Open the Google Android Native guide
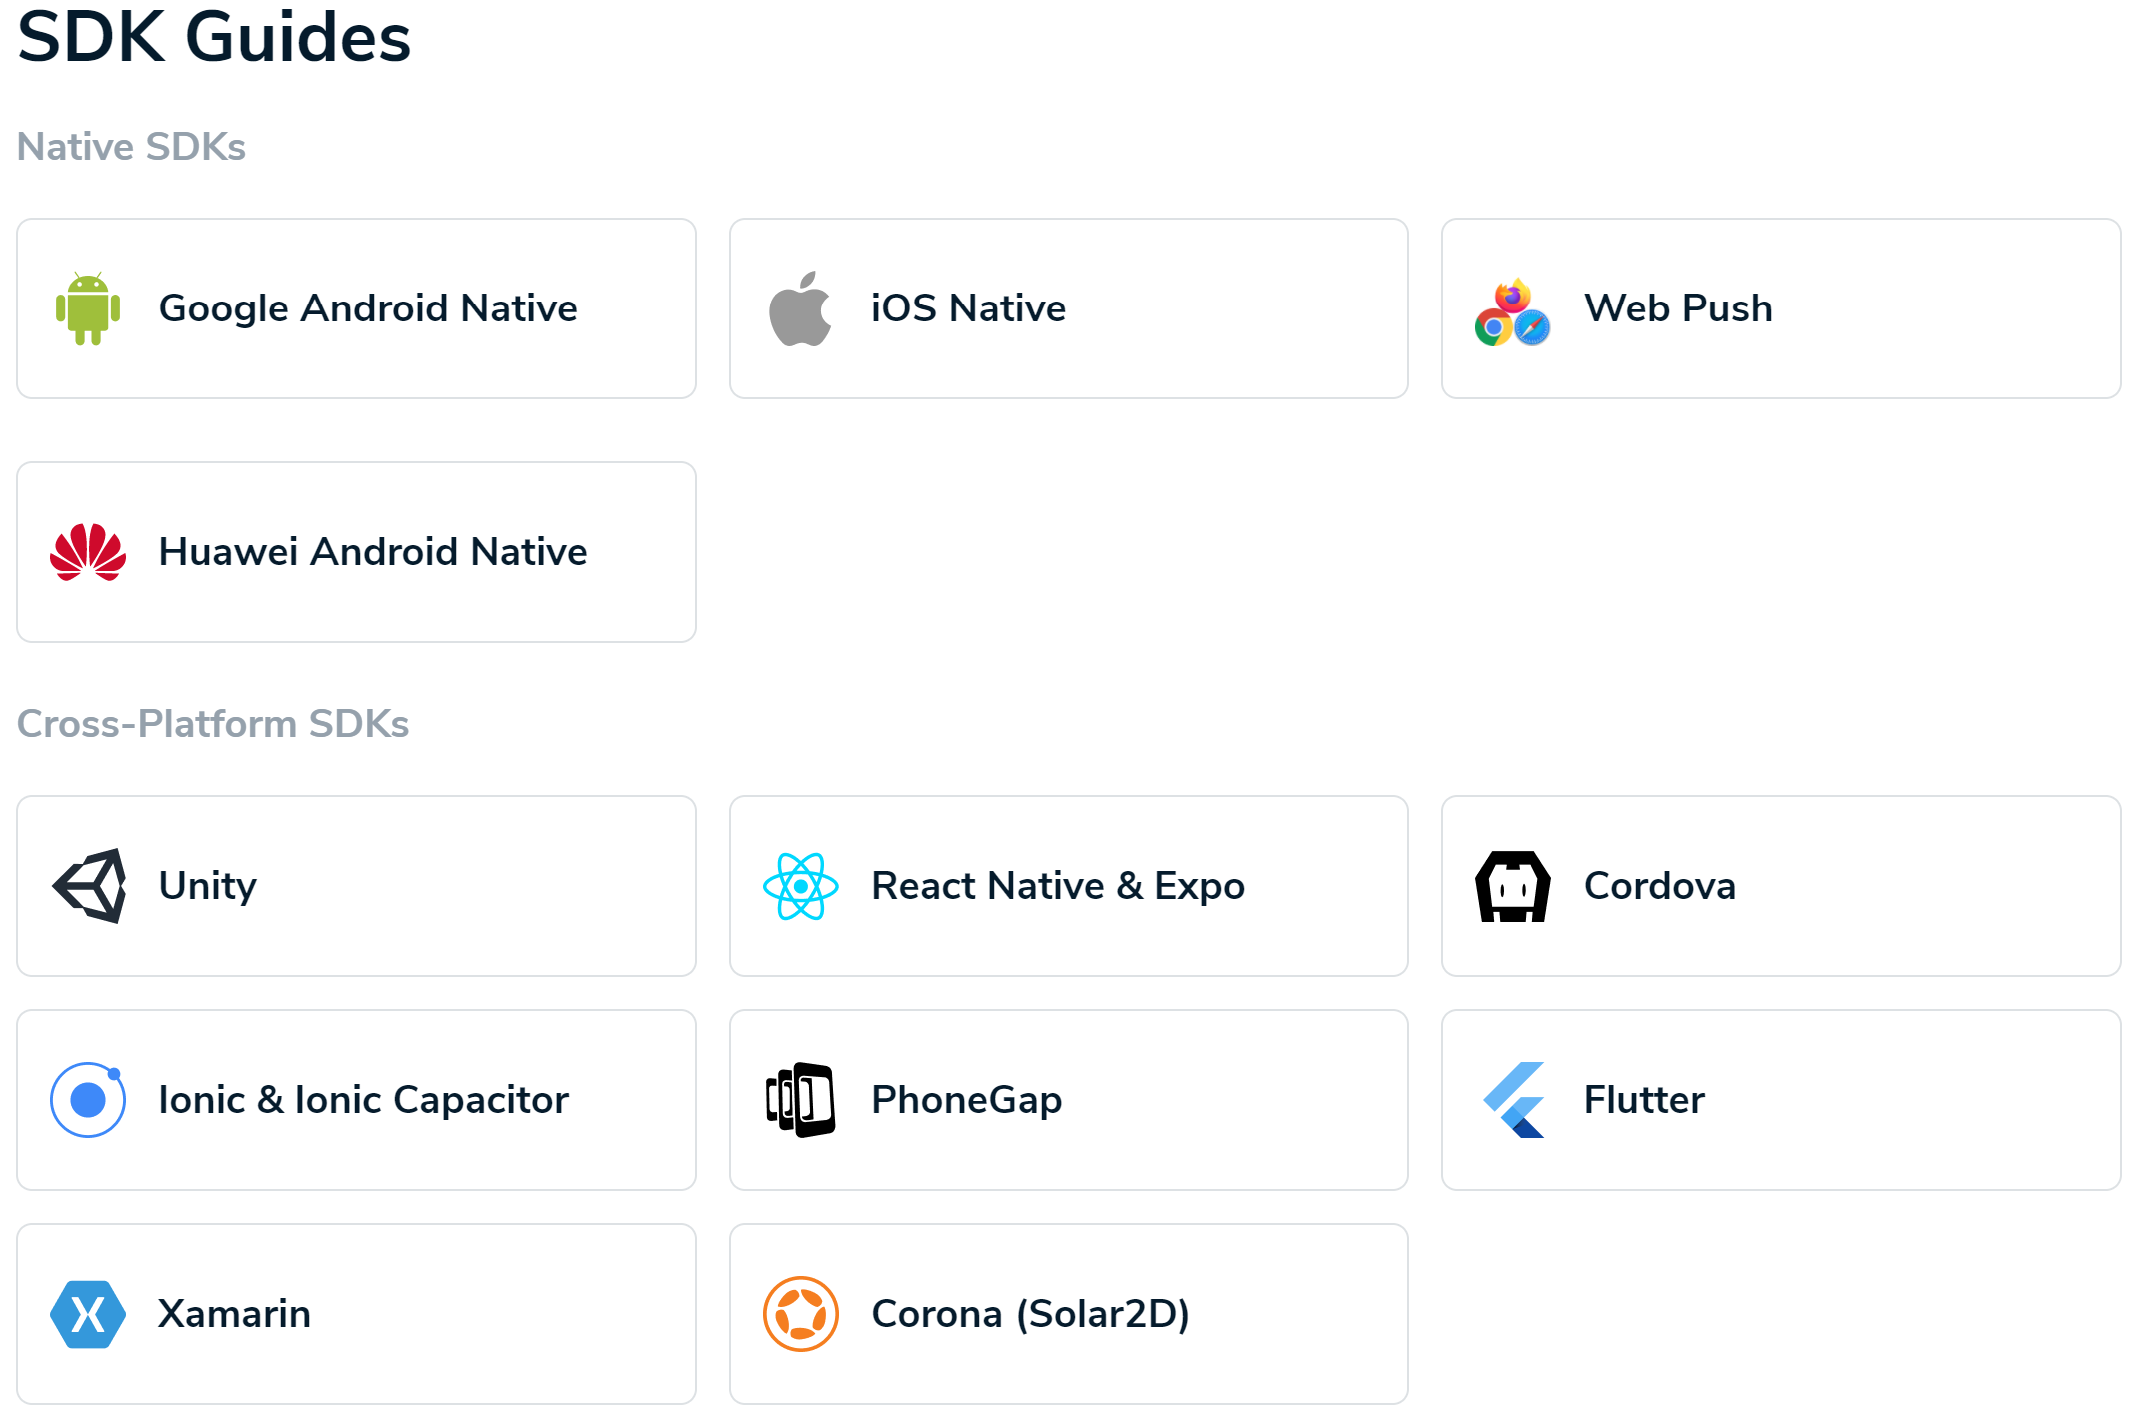Screen dimensions: 2138x1424 (356, 309)
